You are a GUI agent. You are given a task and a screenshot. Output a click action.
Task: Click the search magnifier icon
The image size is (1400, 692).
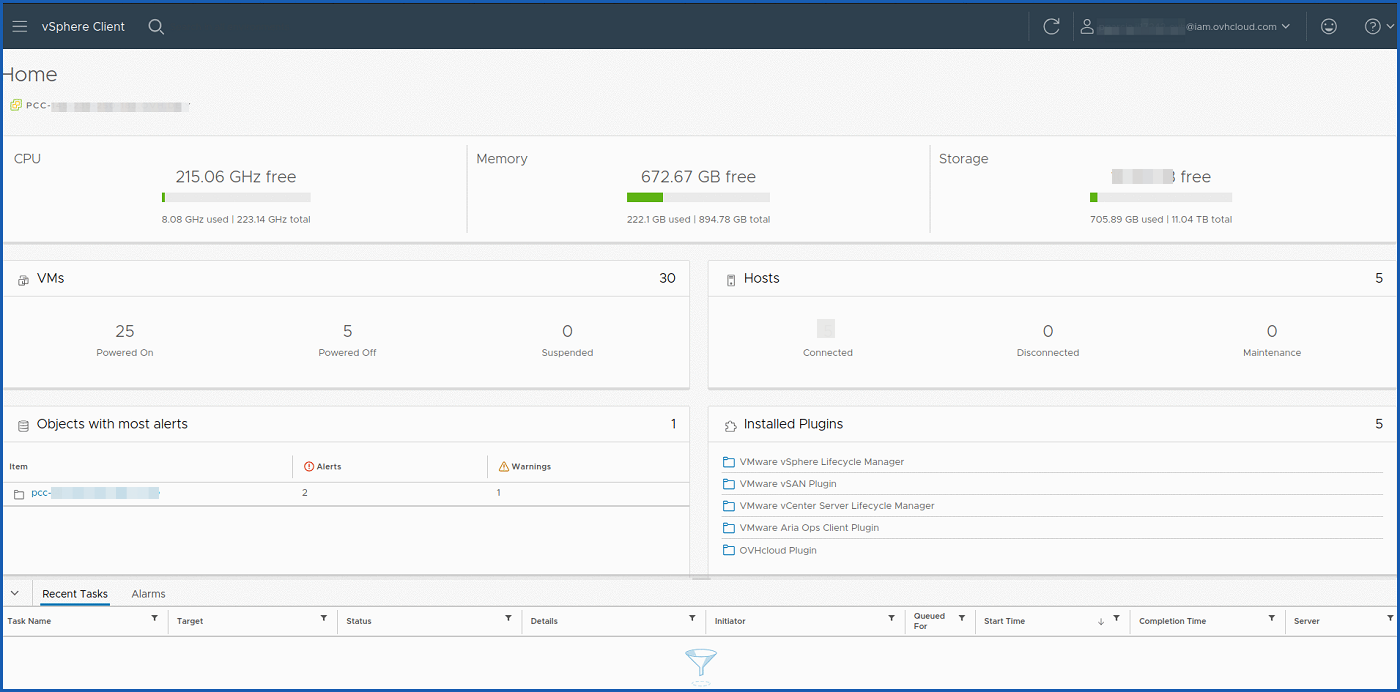tap(156, 26)
